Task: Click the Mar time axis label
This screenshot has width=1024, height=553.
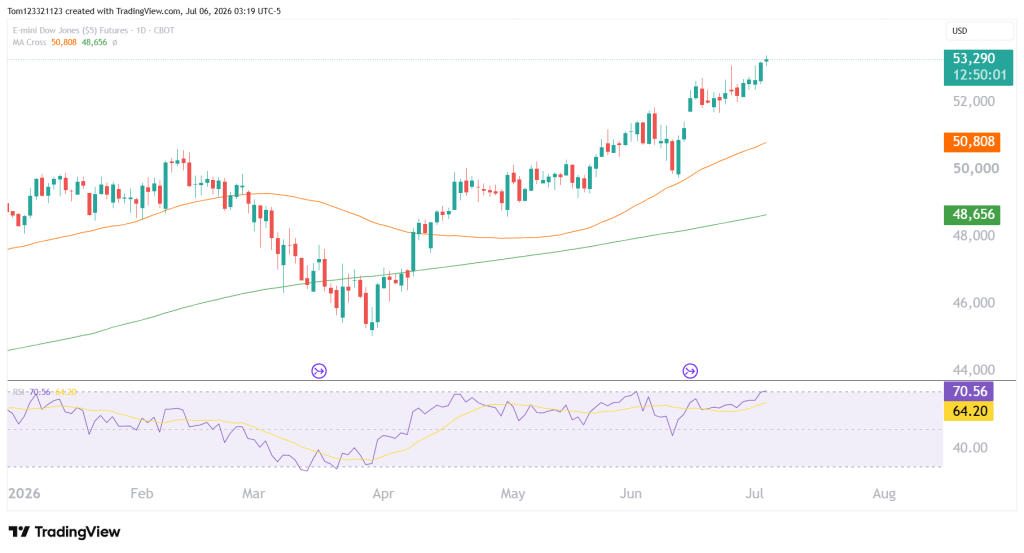Action: point(253,493)
